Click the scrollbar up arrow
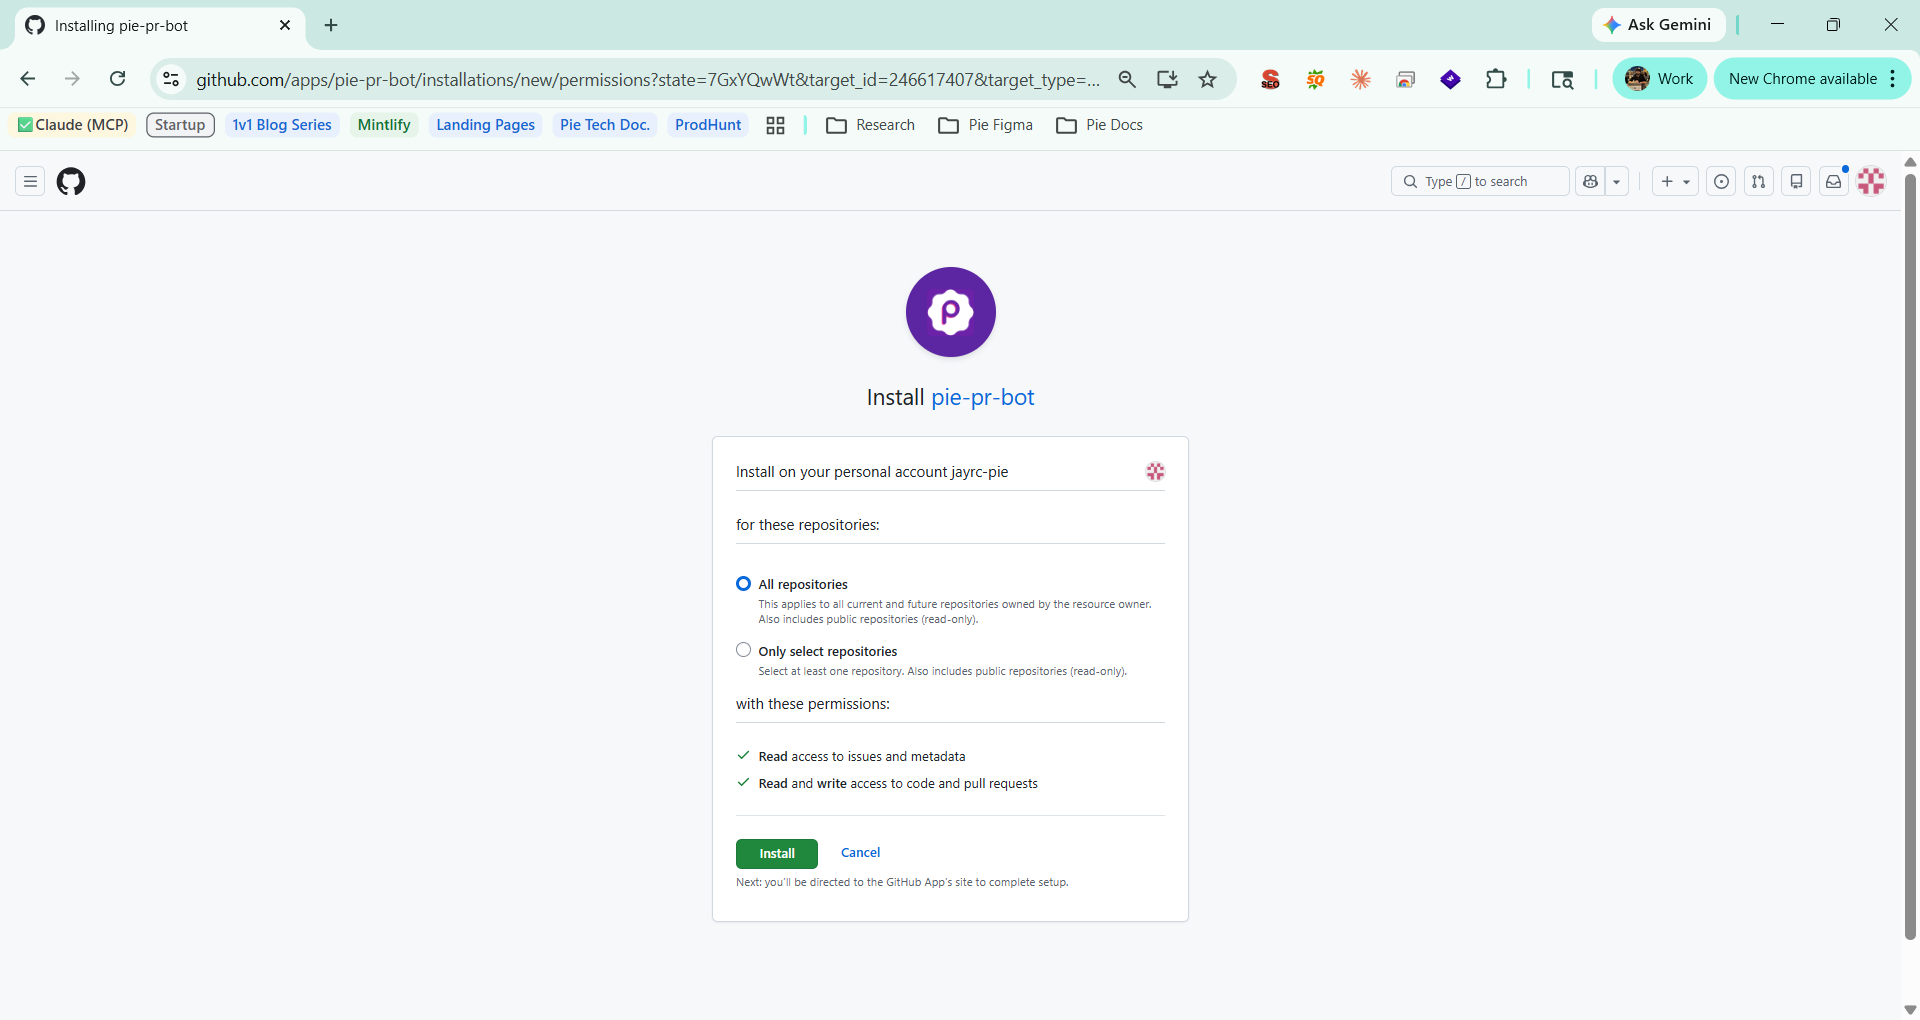Viewport: 1920px width, 1020px height. [x=1910, y=161]
